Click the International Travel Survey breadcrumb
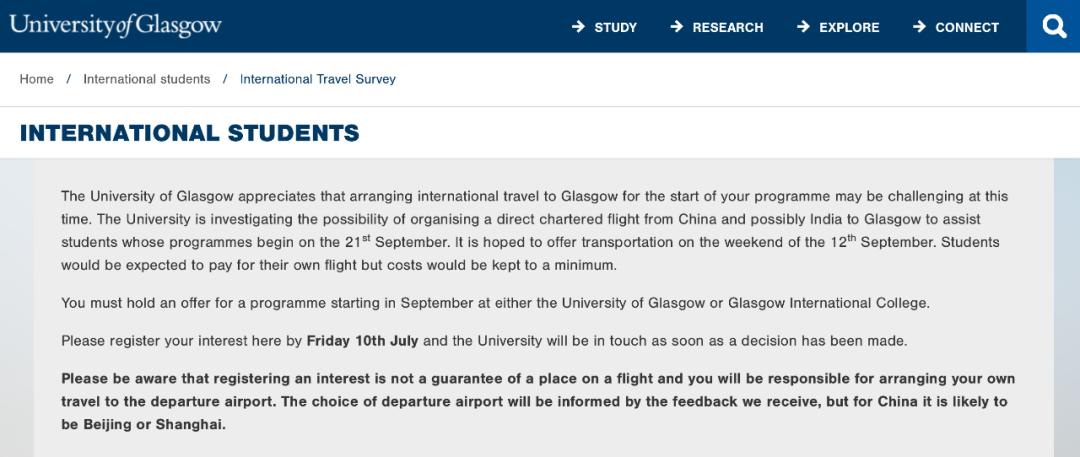 (318, 79)
